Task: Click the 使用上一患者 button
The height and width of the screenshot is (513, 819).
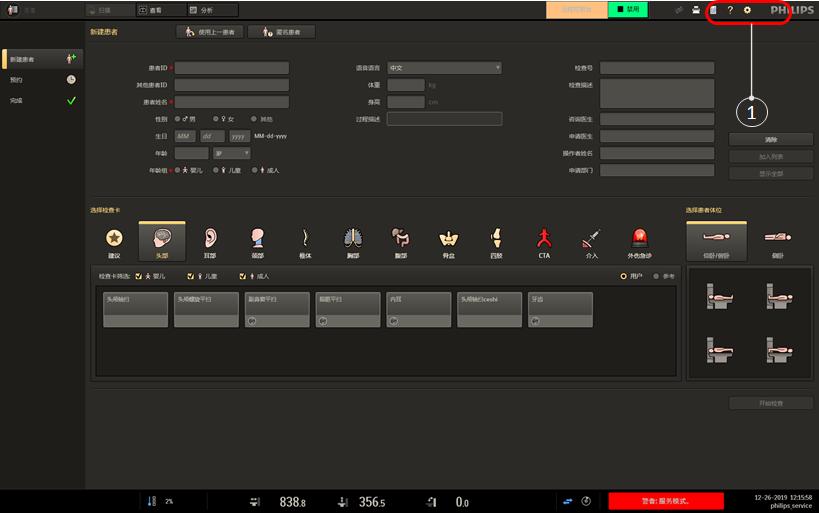Action: tap(210, 32)
